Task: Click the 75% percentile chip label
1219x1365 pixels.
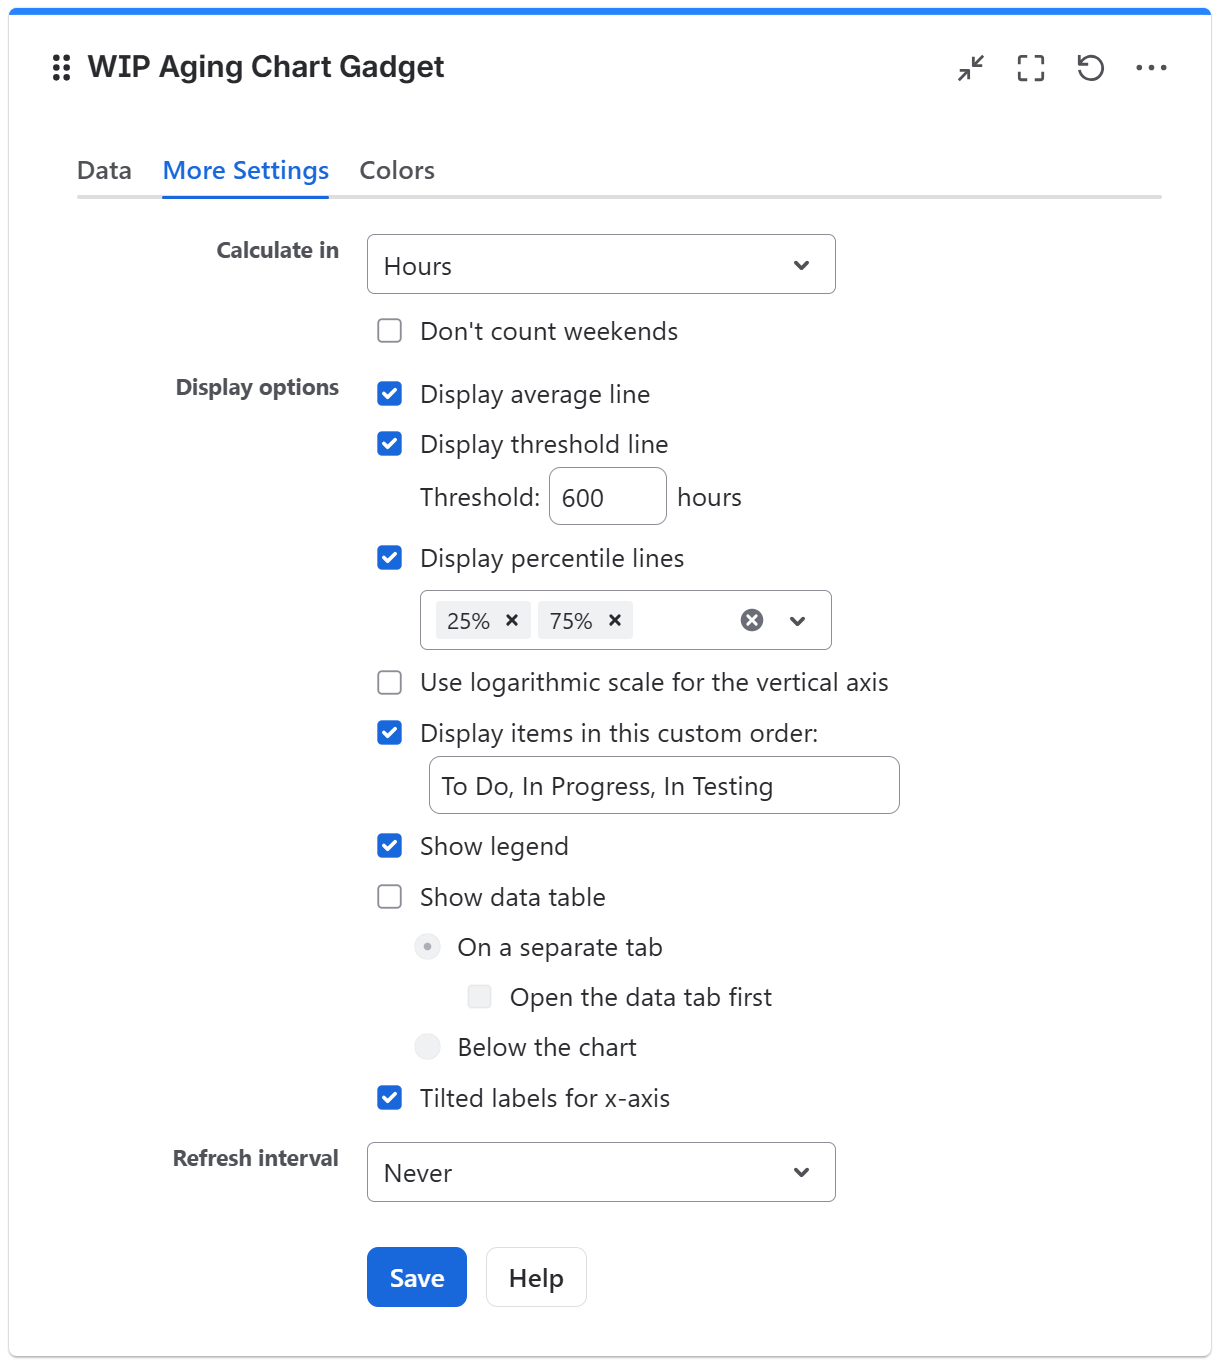Action: pyautogui.click(x=571, y=621)
